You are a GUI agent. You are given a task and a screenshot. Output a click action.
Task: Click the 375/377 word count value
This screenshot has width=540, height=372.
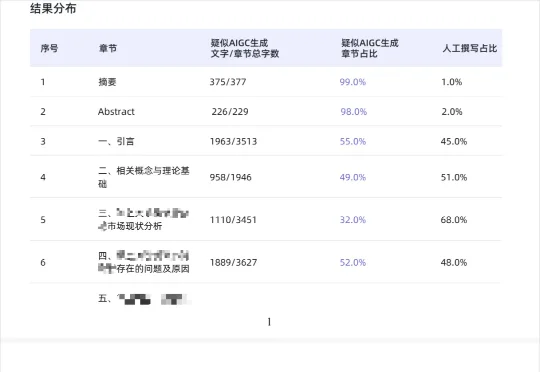point(228,82)
